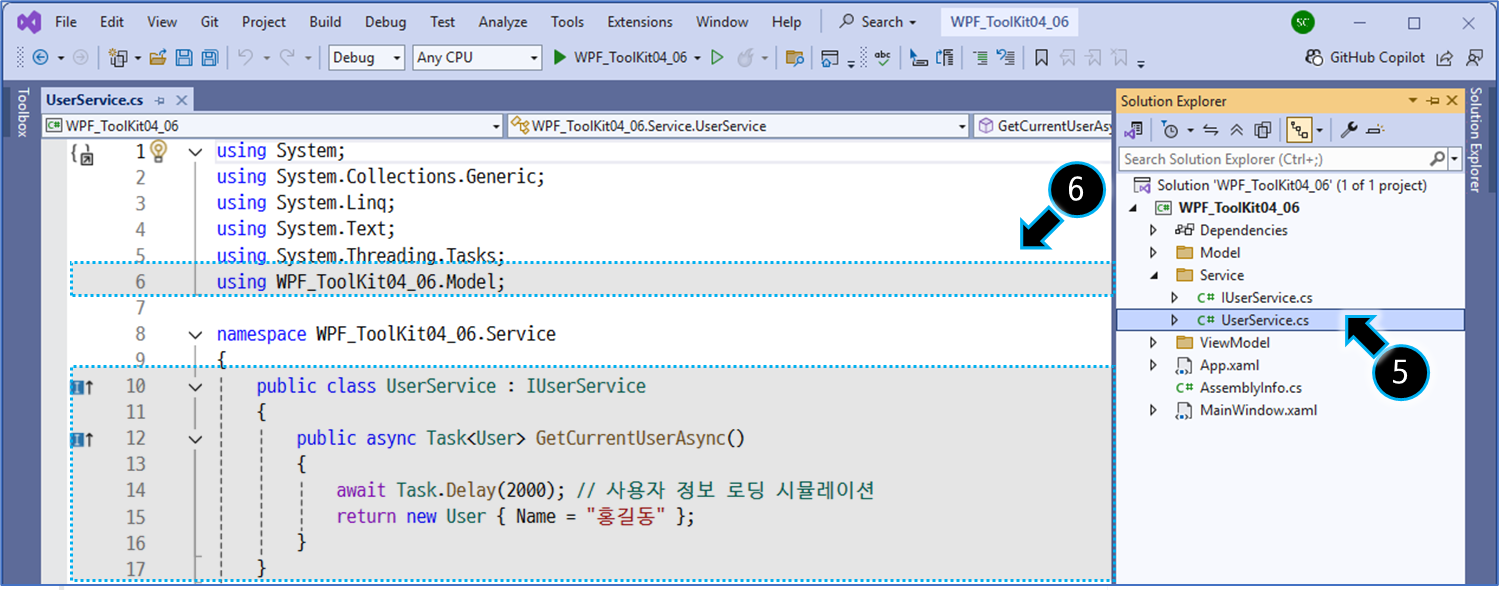
Task: Open the File menu
Action: click(x=66, y=22)
